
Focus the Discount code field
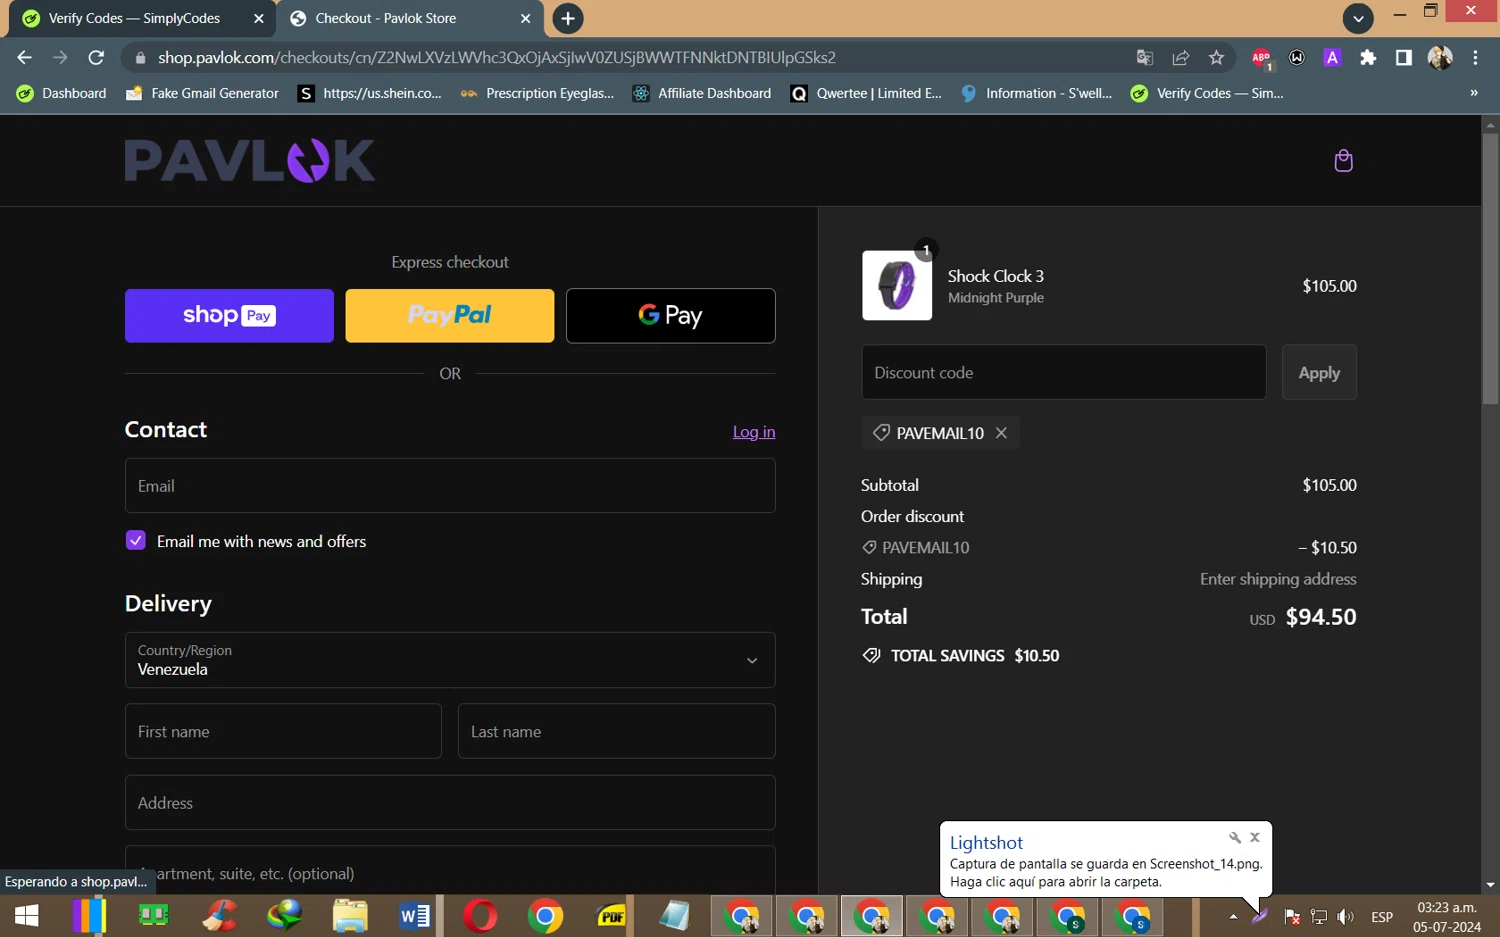coord(1064,372)
